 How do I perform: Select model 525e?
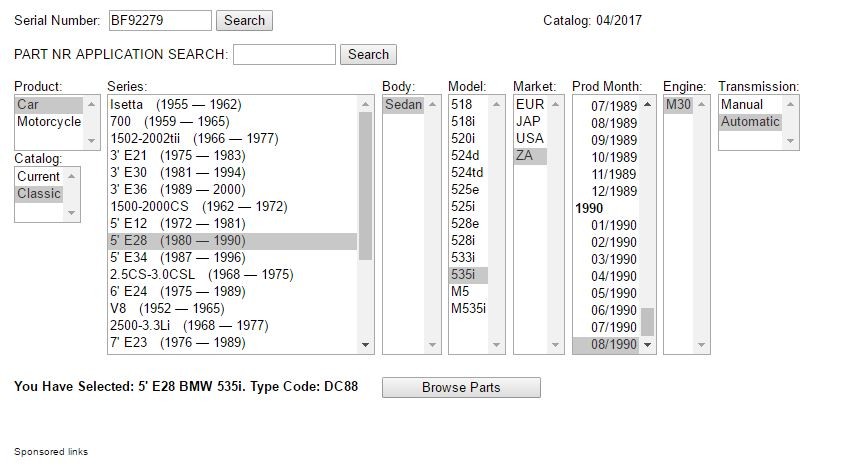[x=468, y=189]
